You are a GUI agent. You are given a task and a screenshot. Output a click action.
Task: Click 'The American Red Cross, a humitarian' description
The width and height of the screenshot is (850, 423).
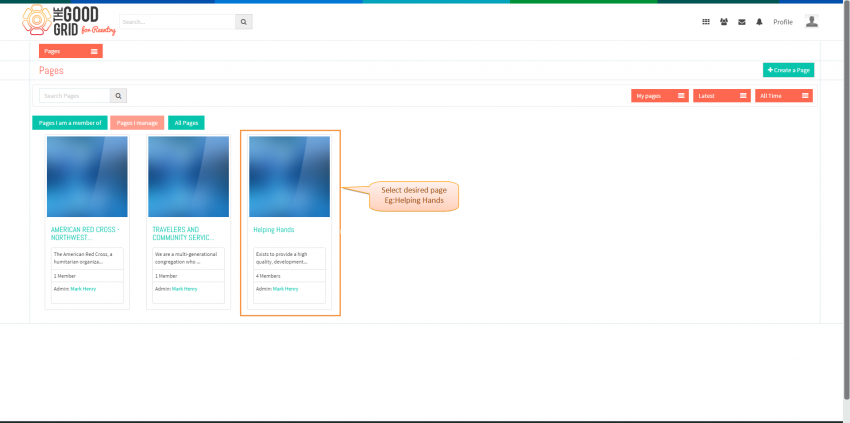click(82, 258)
